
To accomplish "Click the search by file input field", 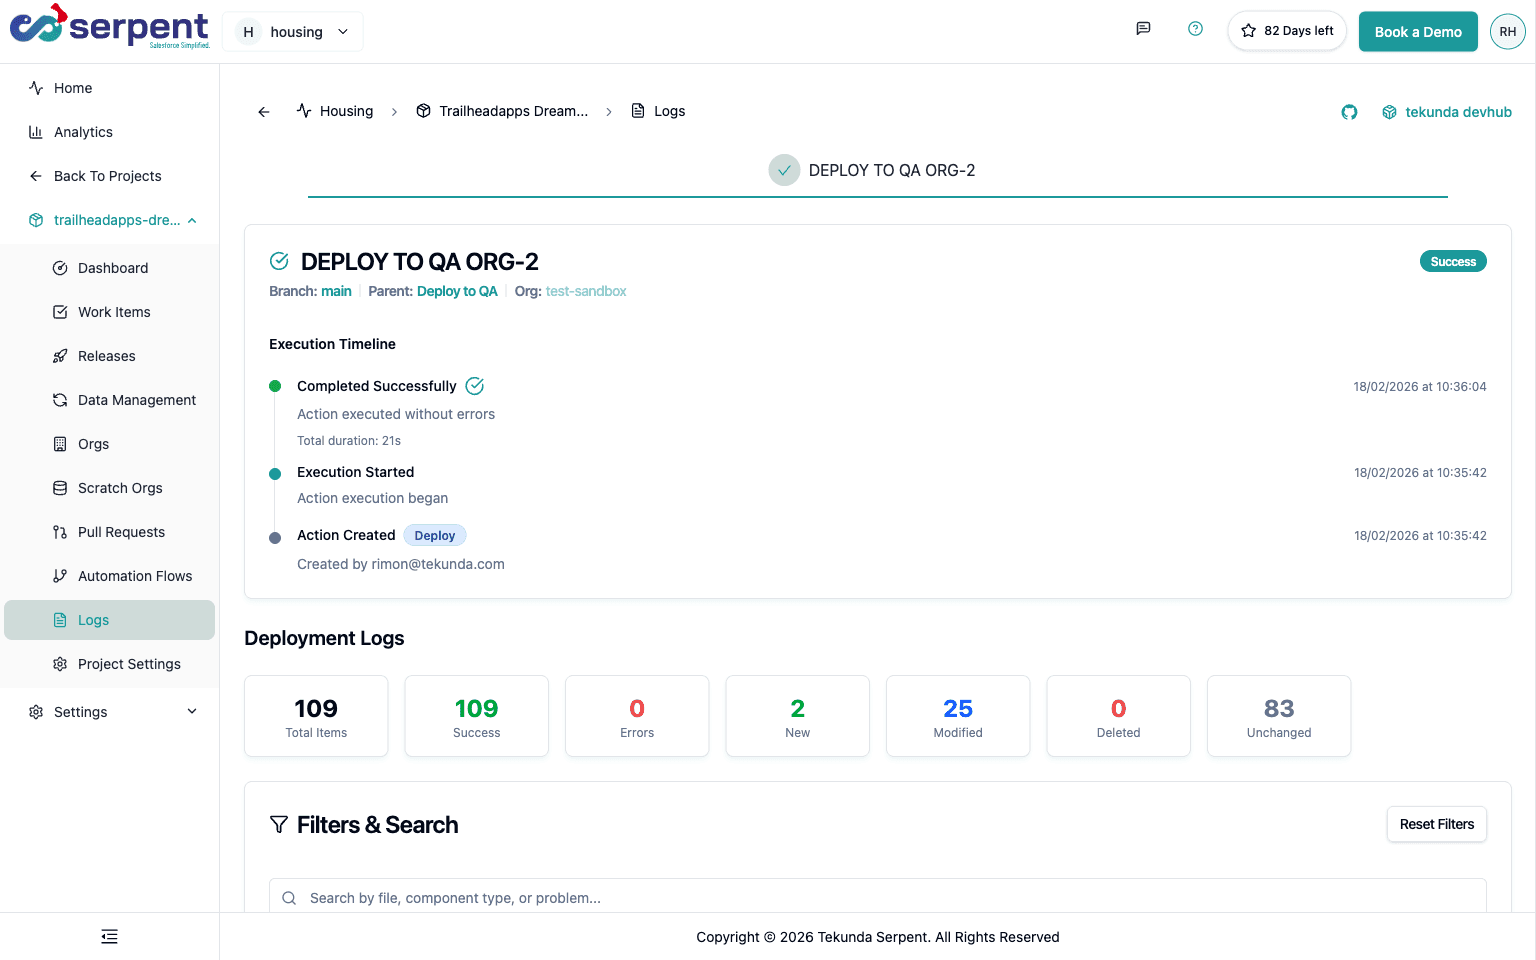I will tap(877, 897).
